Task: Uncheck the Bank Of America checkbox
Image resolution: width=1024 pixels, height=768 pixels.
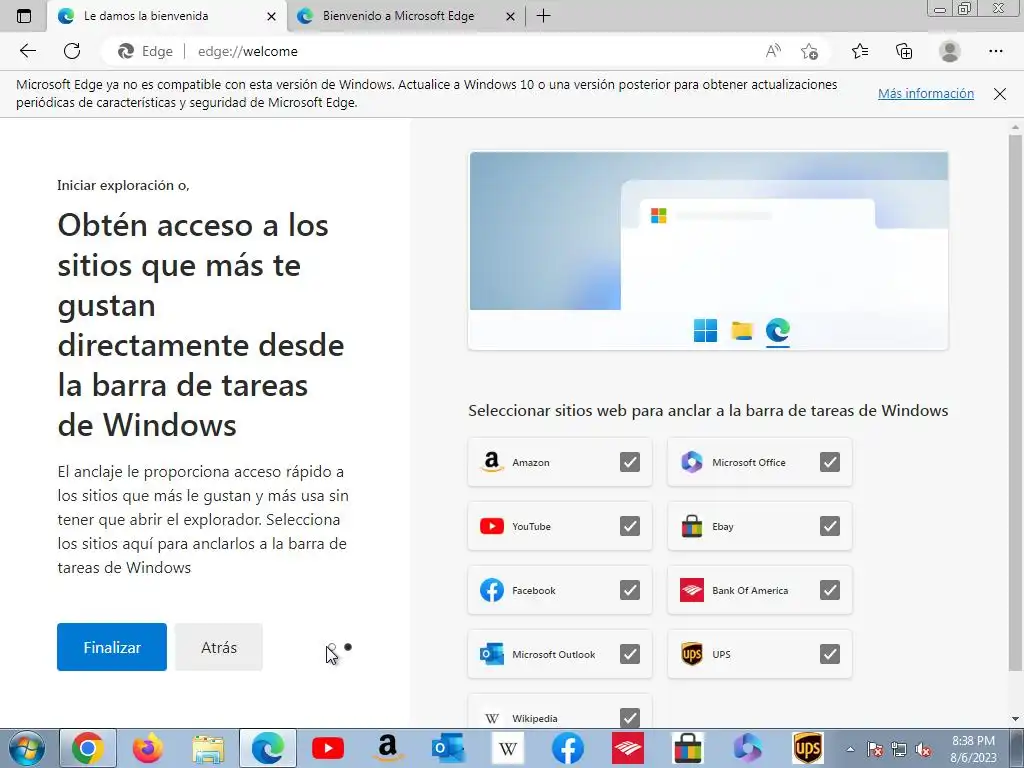Action: pos(829,590)
